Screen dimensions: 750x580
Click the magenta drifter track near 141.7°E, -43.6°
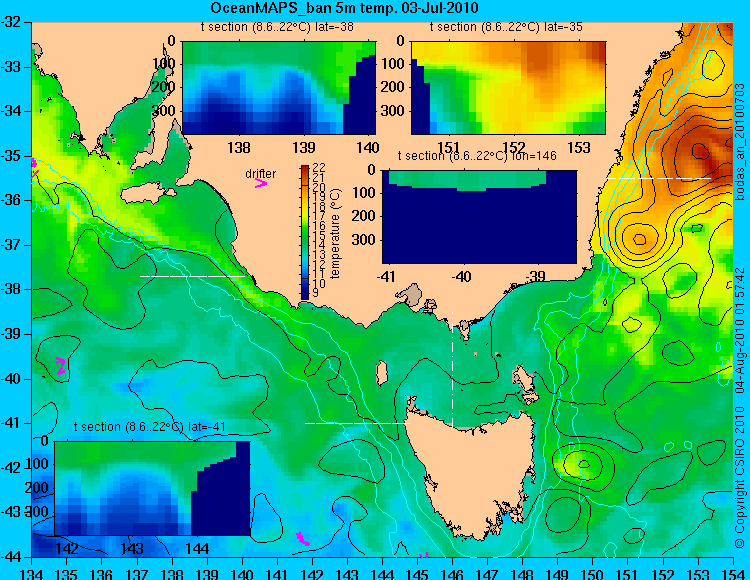[x=302, y=539]
